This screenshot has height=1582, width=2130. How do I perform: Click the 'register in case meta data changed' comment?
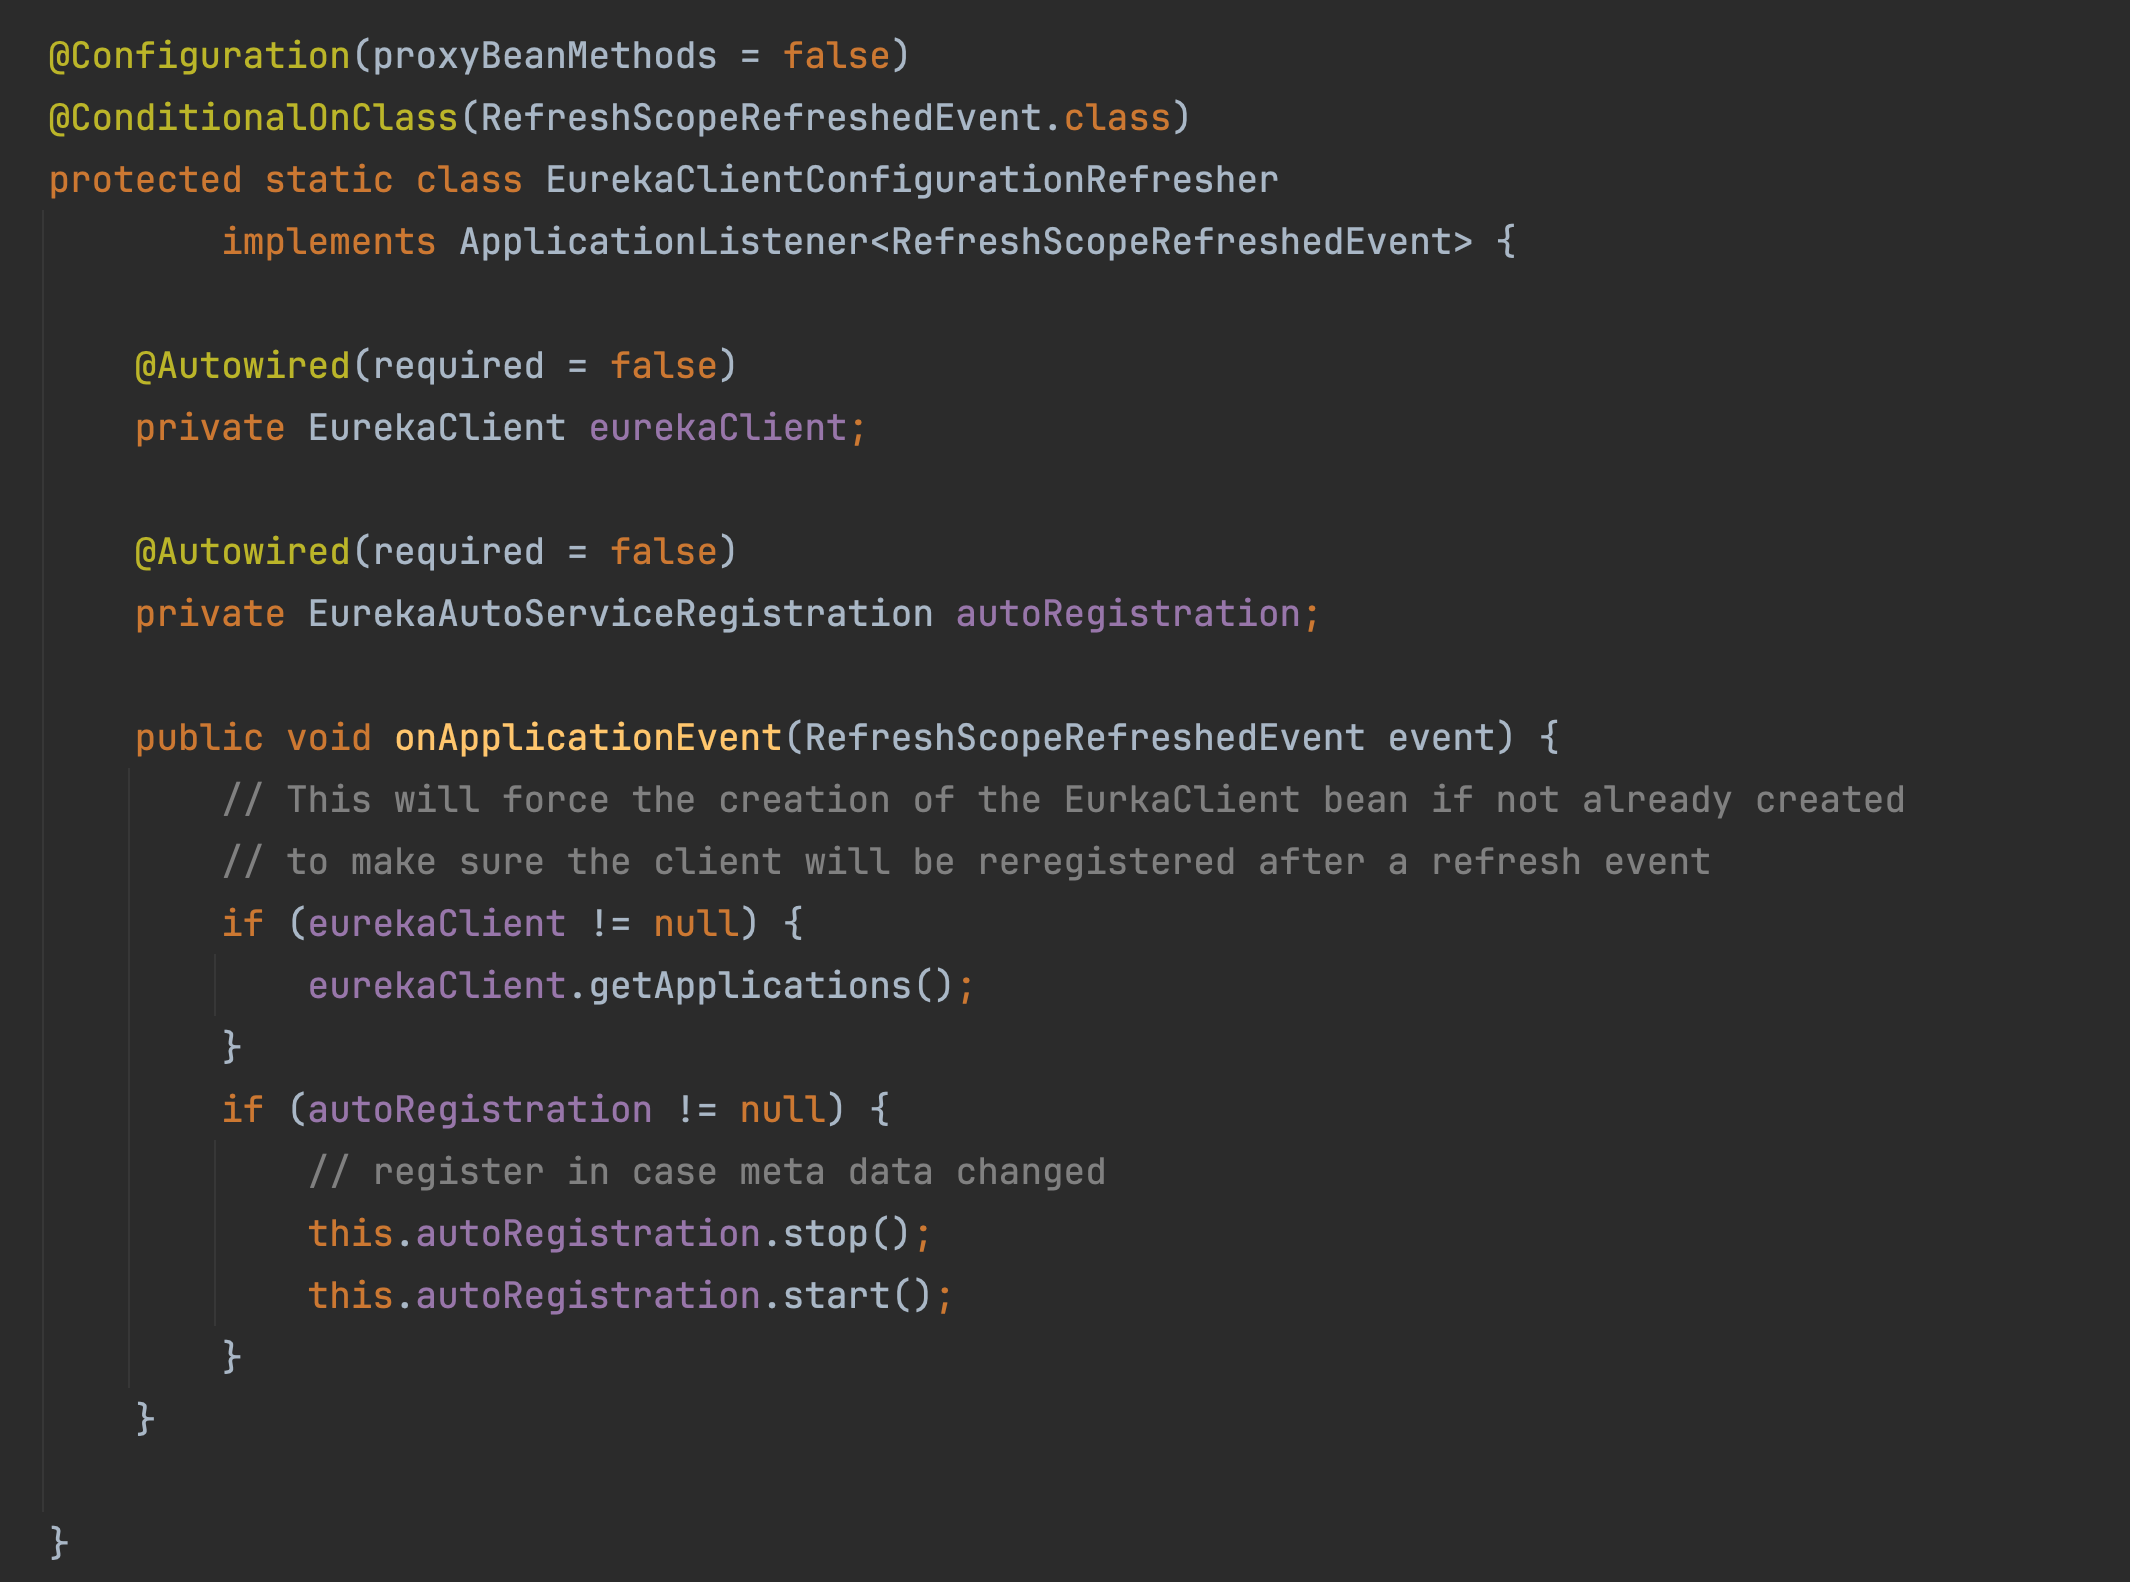pos(706,1172)
